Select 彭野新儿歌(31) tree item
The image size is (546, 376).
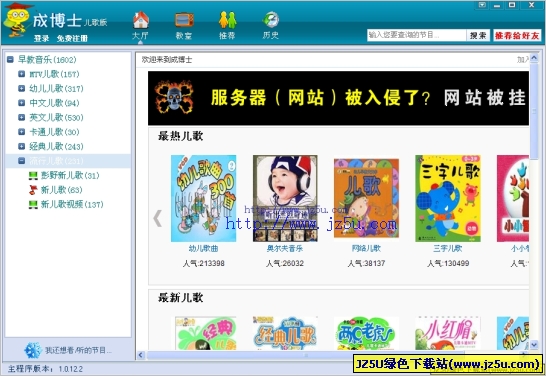pos(70,175)
